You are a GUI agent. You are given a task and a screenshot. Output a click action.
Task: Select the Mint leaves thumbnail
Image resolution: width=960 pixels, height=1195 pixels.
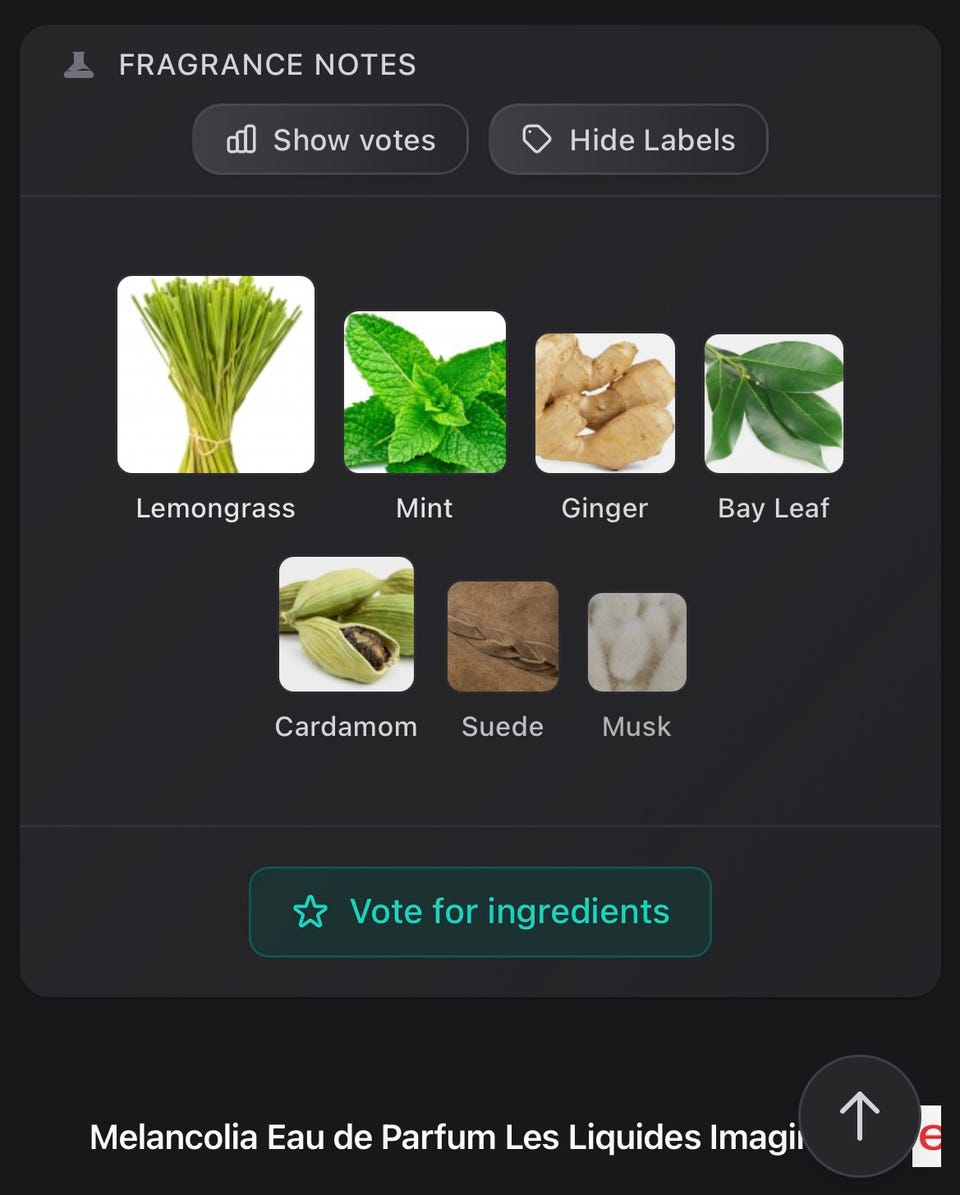425,392
